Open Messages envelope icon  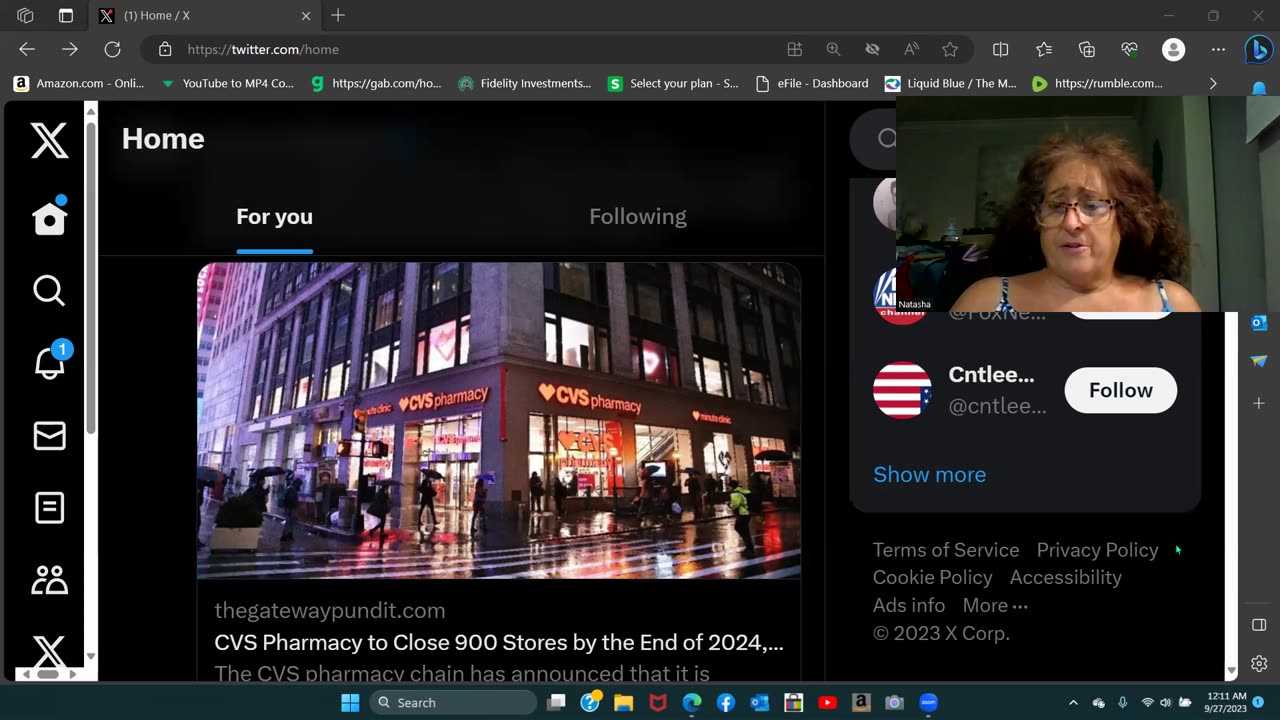pyautogui.click(x=49, y=436)
